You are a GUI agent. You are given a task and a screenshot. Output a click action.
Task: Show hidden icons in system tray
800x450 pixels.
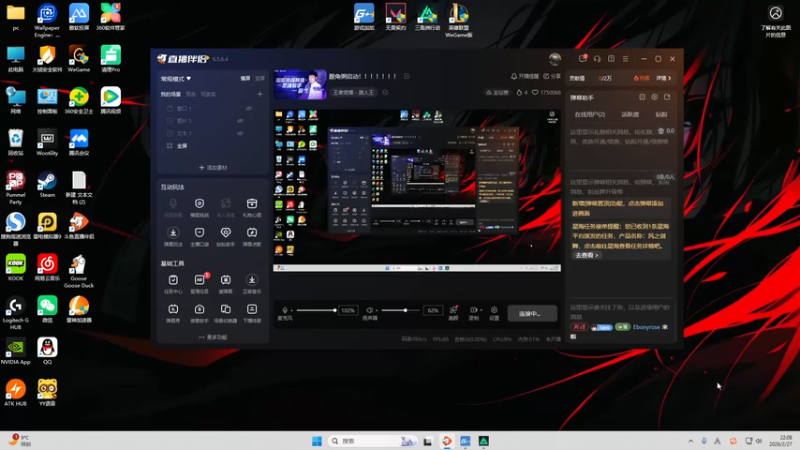(x=690, y=441)
